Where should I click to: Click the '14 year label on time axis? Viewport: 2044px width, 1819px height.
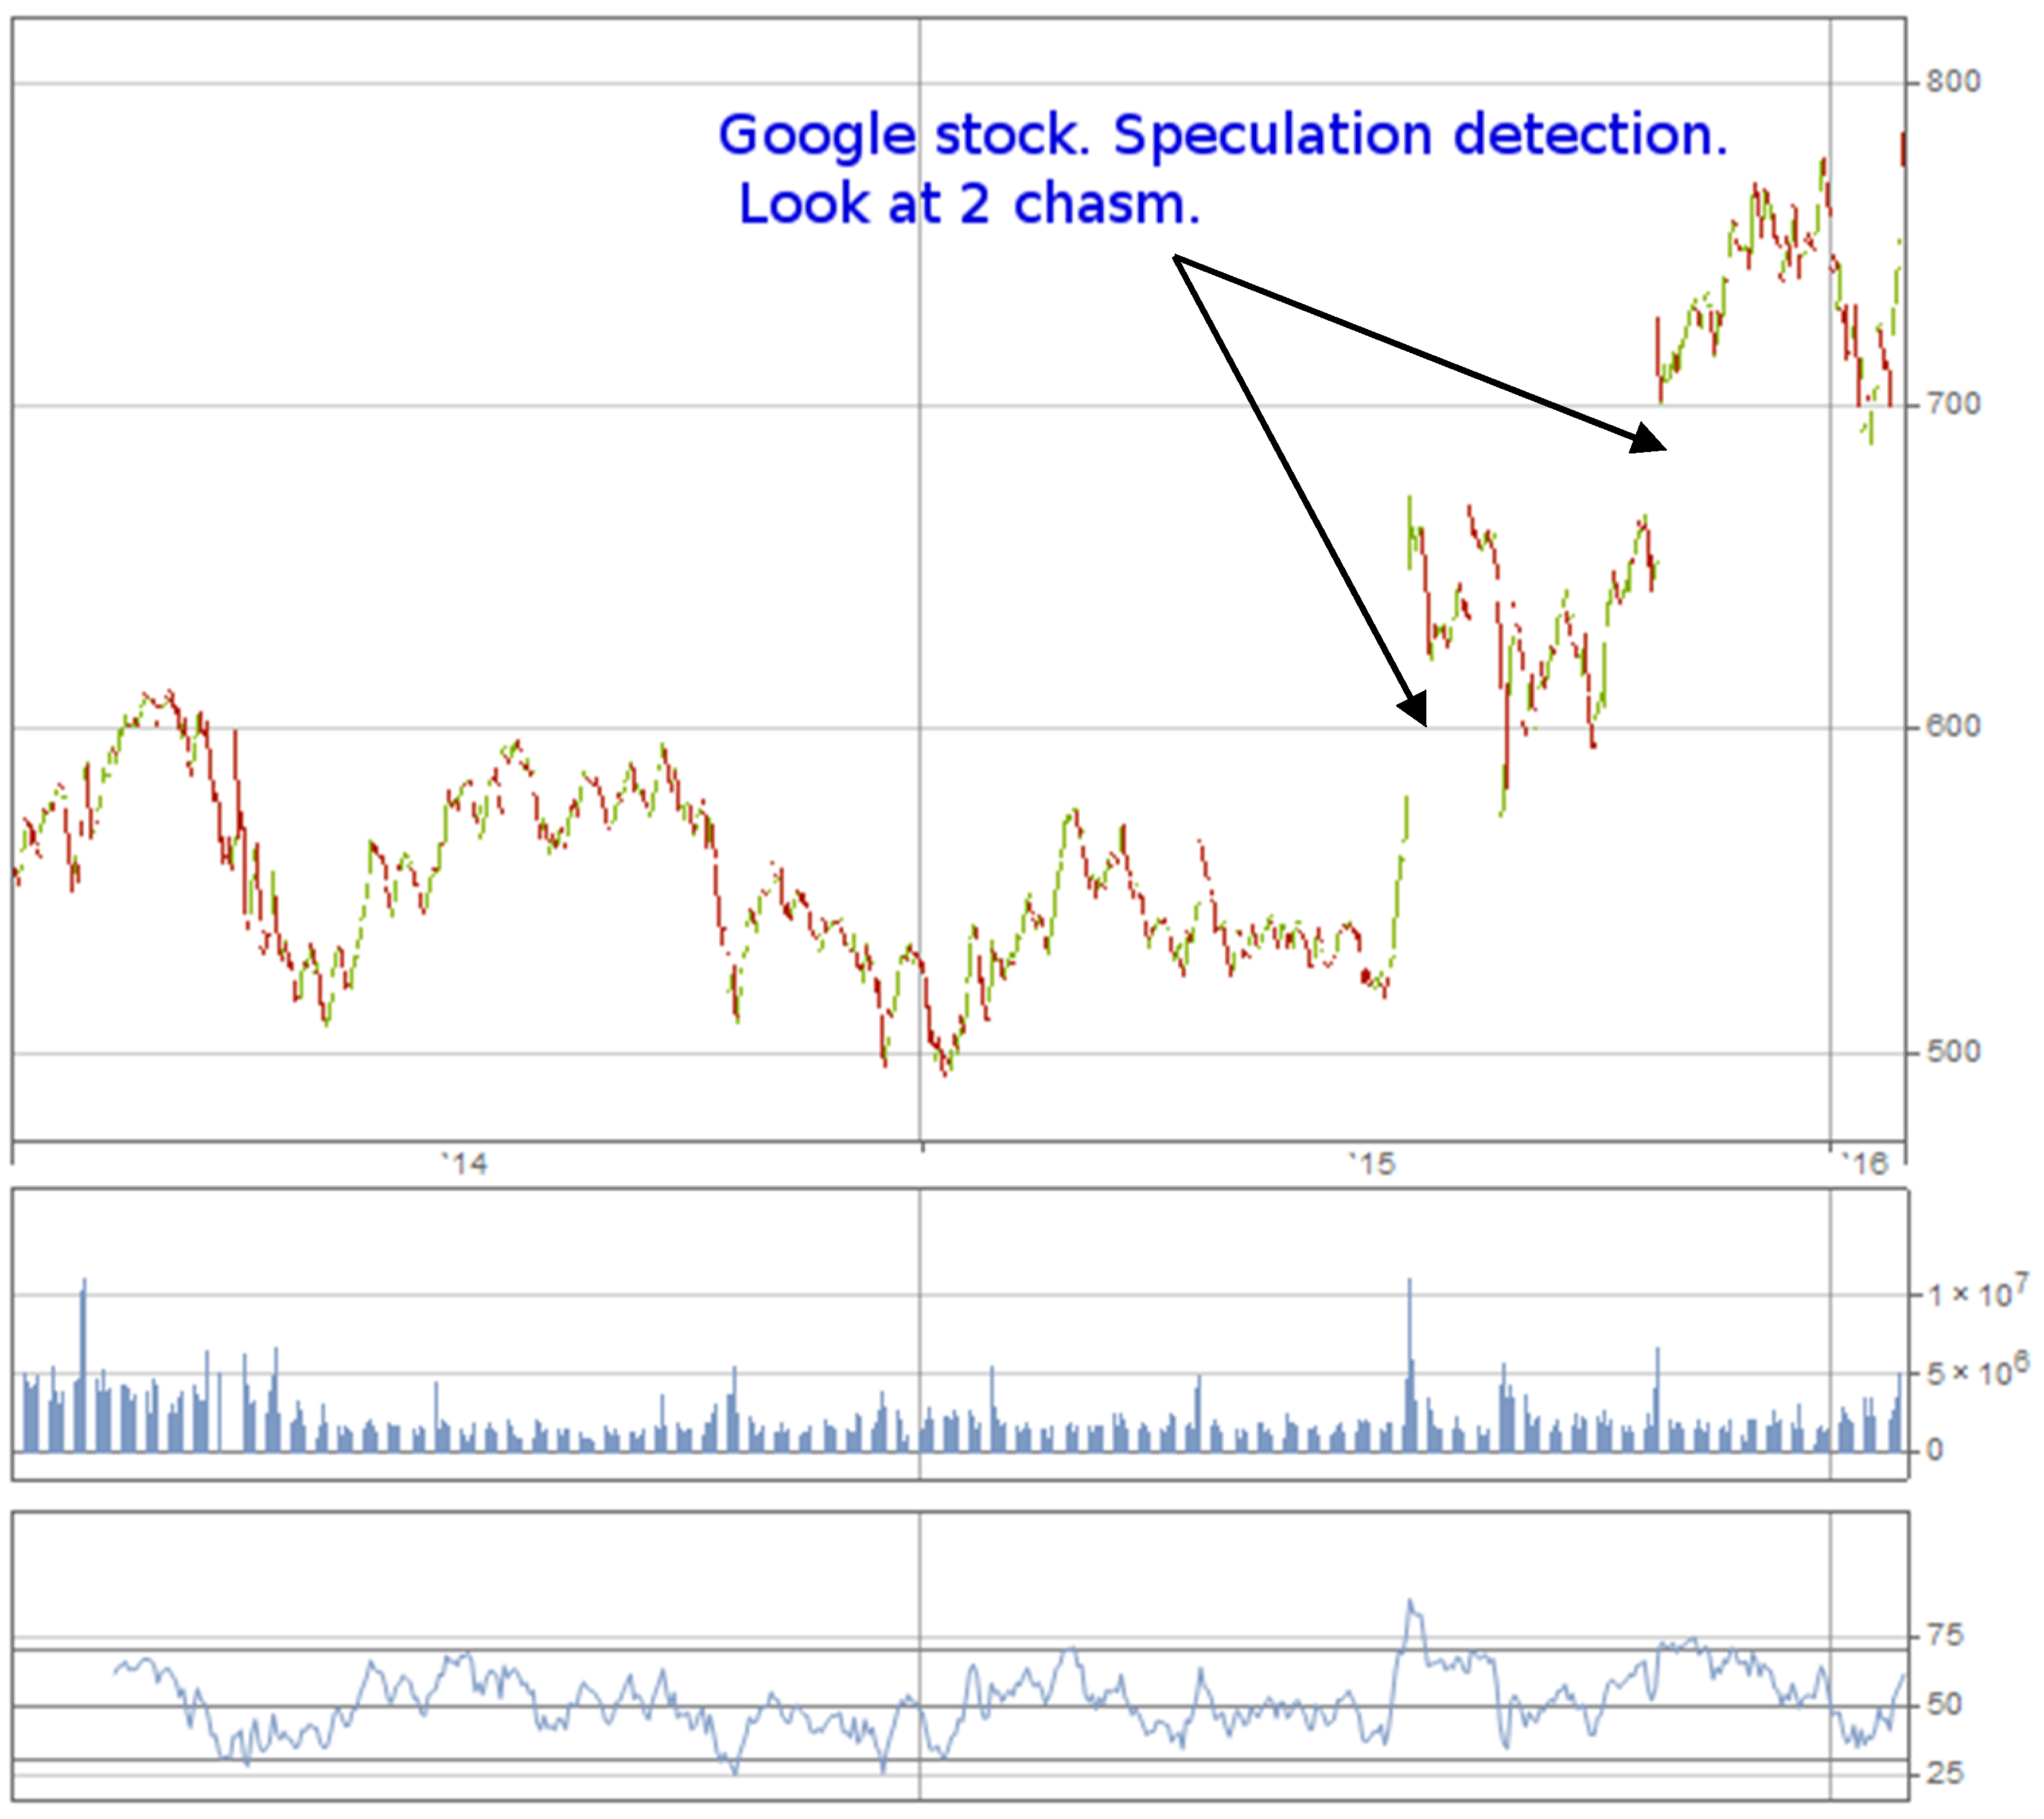(x=465, y=1164)
